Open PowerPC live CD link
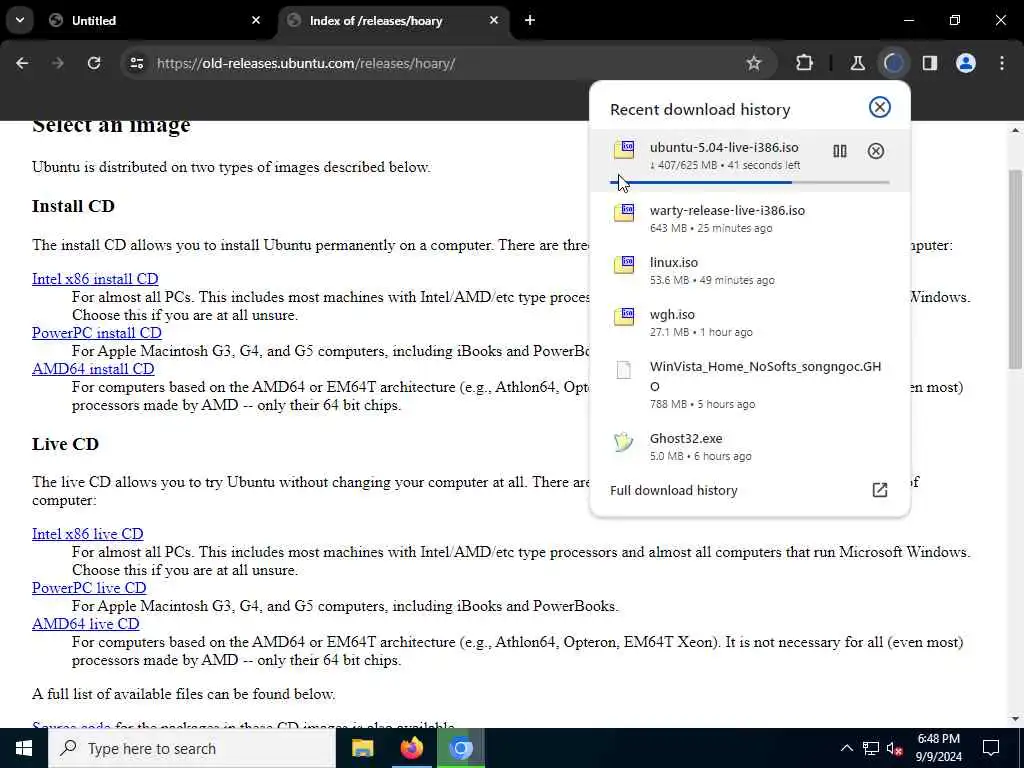1024x768 pixels. [89, 588]
